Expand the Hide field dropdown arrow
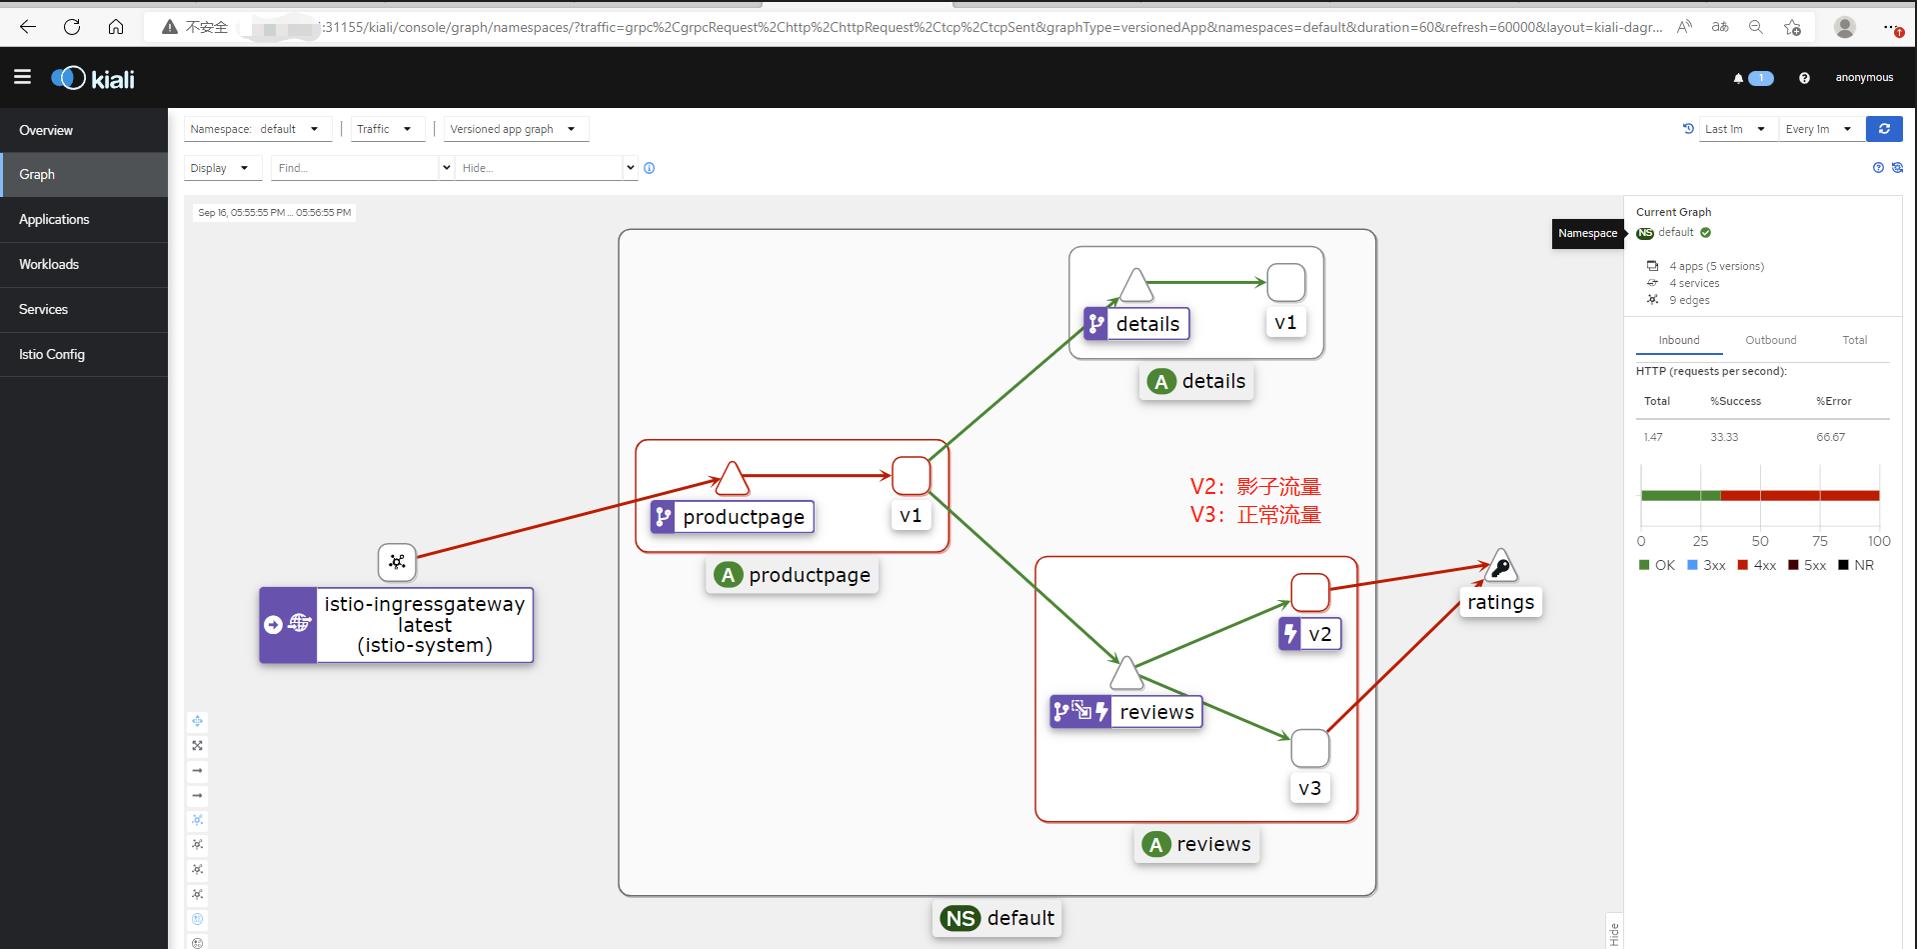 (630, 168)
